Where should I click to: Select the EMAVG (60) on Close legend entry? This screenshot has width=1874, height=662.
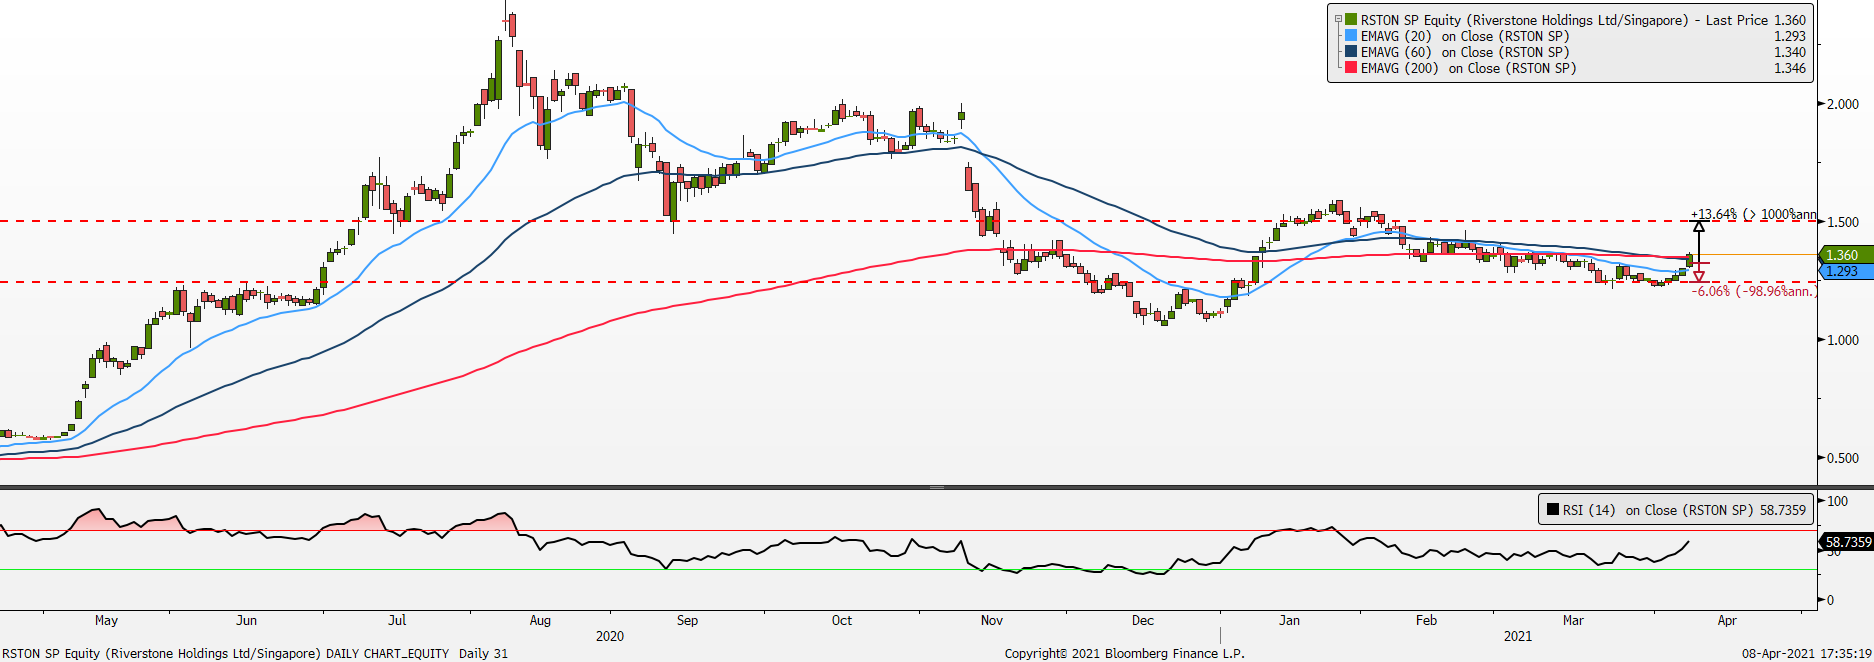1465,52
